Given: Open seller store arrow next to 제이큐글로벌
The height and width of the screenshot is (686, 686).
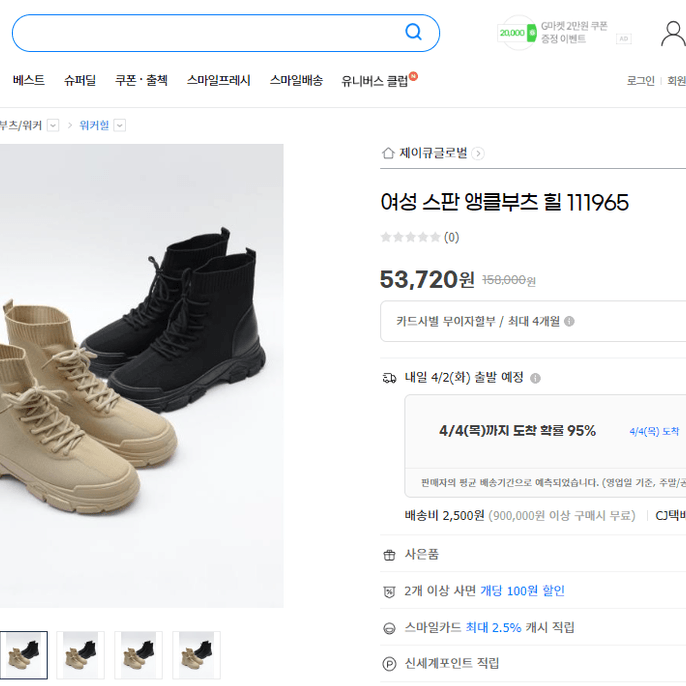Looking at the screenshot, I should [x=478, y=154].
